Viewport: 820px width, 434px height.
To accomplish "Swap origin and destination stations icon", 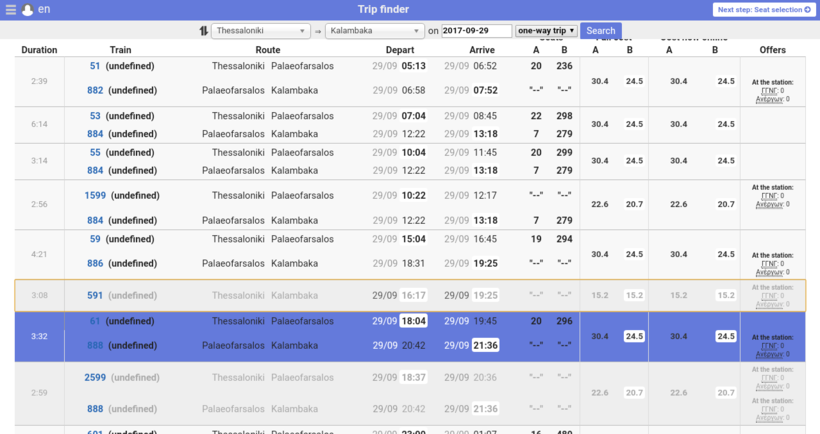I will point(203,31).
